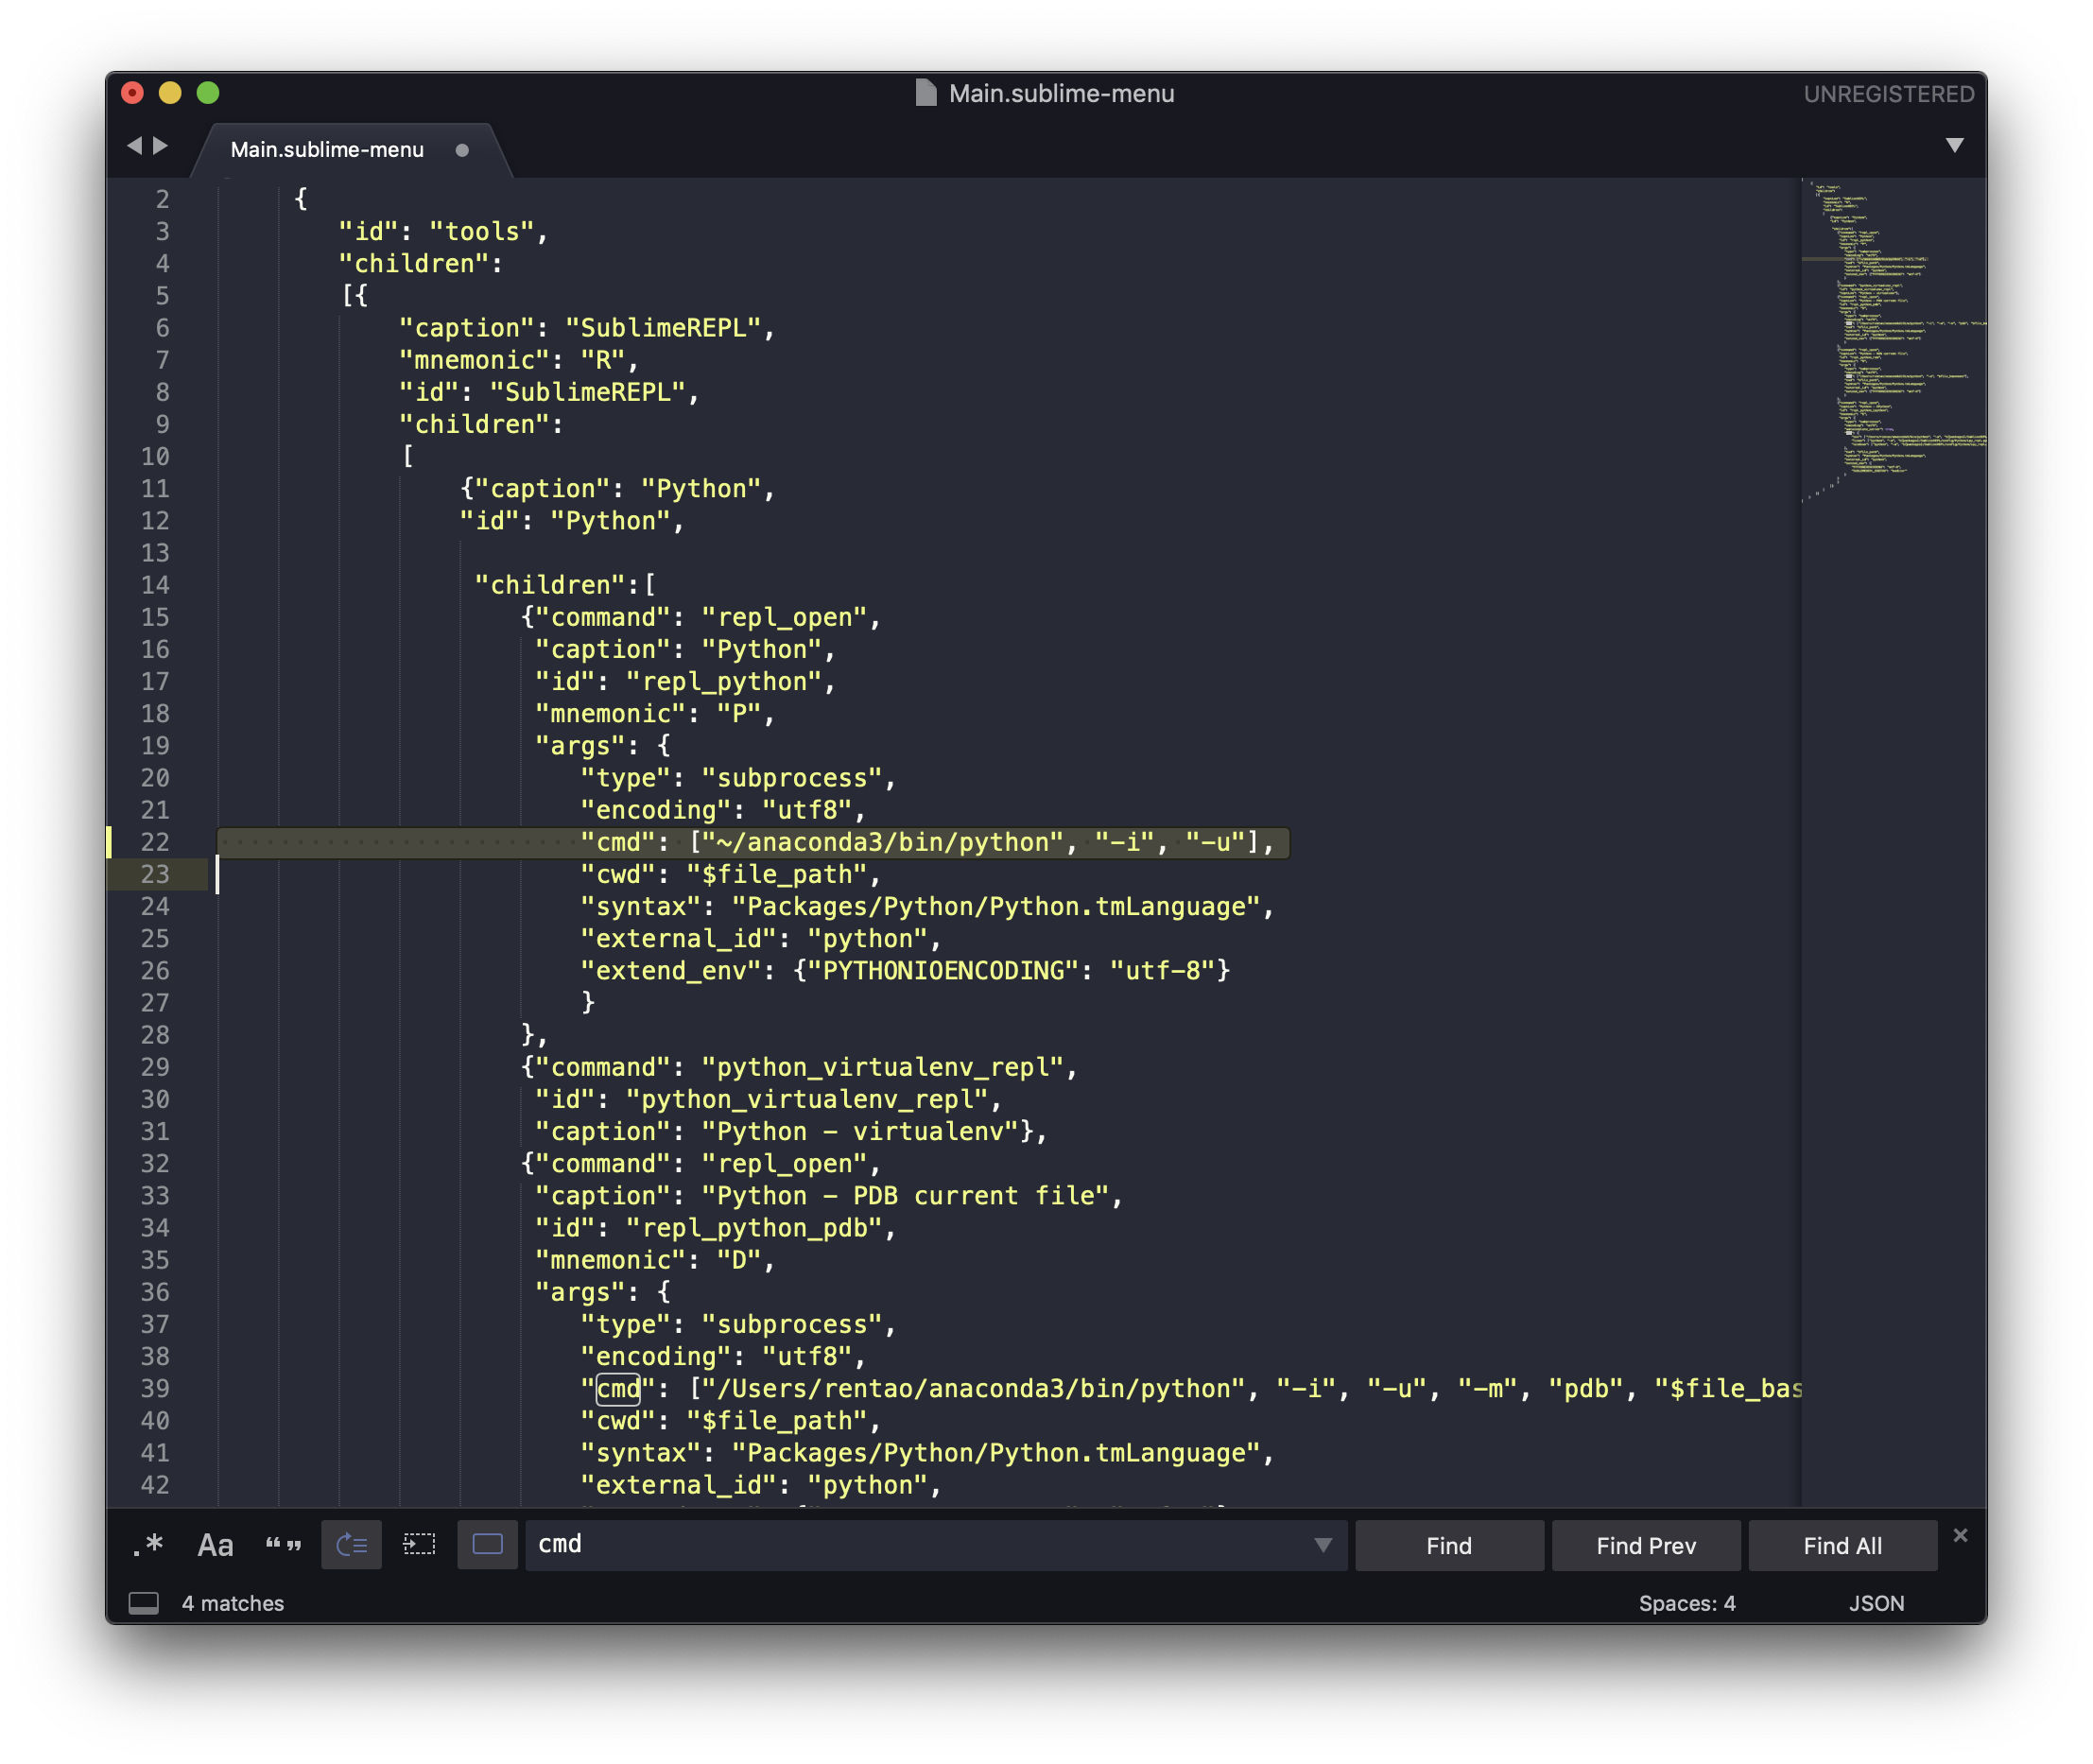Close the find panel with the X
The height and width of the screenshot is (1764, 2093).
pyautogui.click(x=1960, y=1535)
